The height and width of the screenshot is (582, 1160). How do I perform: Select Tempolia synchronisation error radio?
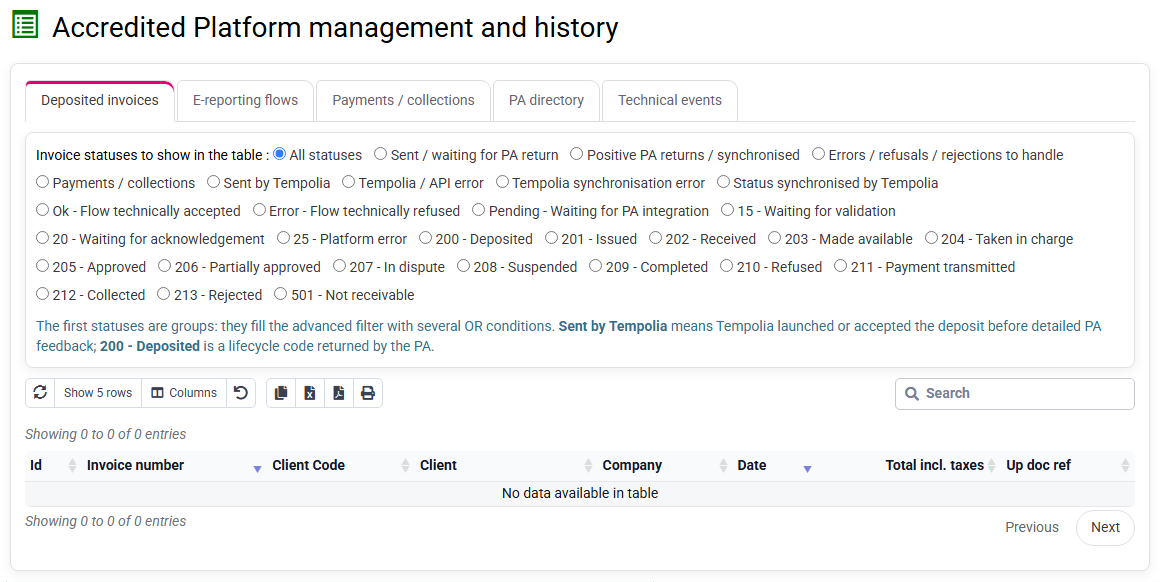coord(502,182)
